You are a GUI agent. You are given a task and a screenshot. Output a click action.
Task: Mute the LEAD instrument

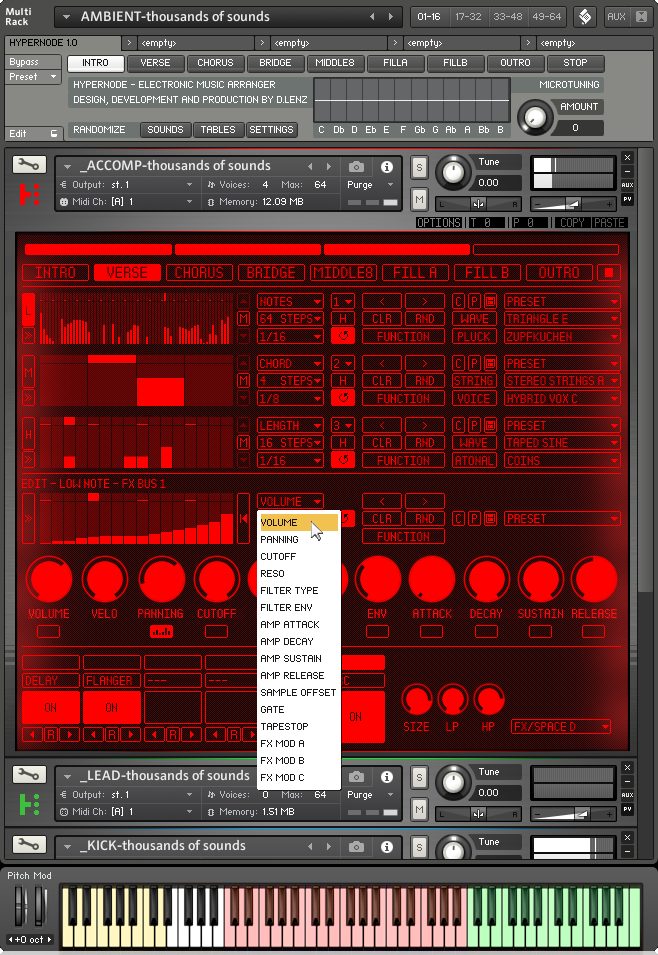click(x=419, y=809)
